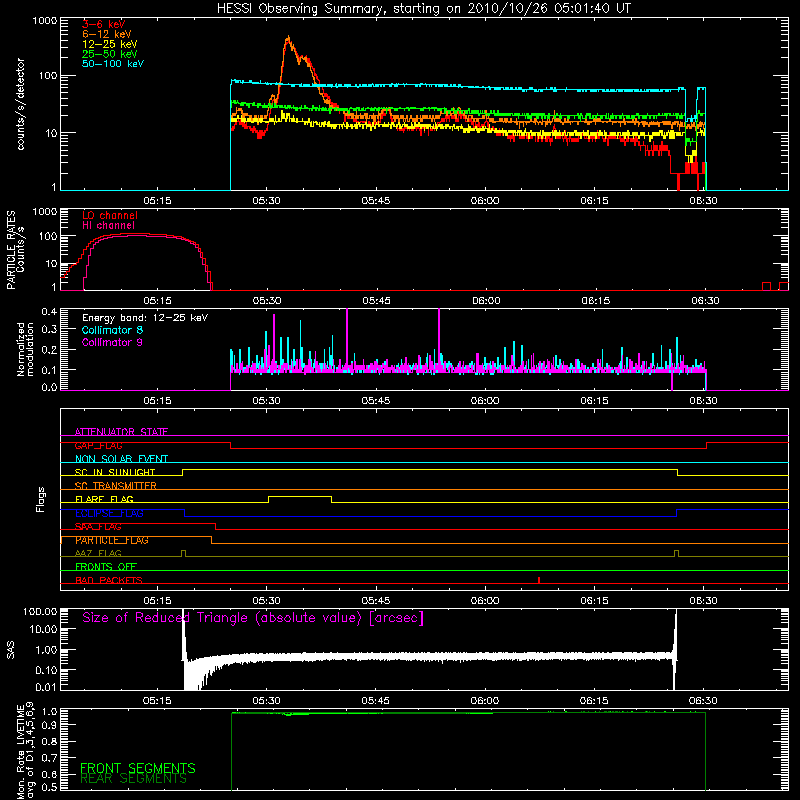
Task: Click the Energy band: 12-25 keV label
Action: (145, 318)
